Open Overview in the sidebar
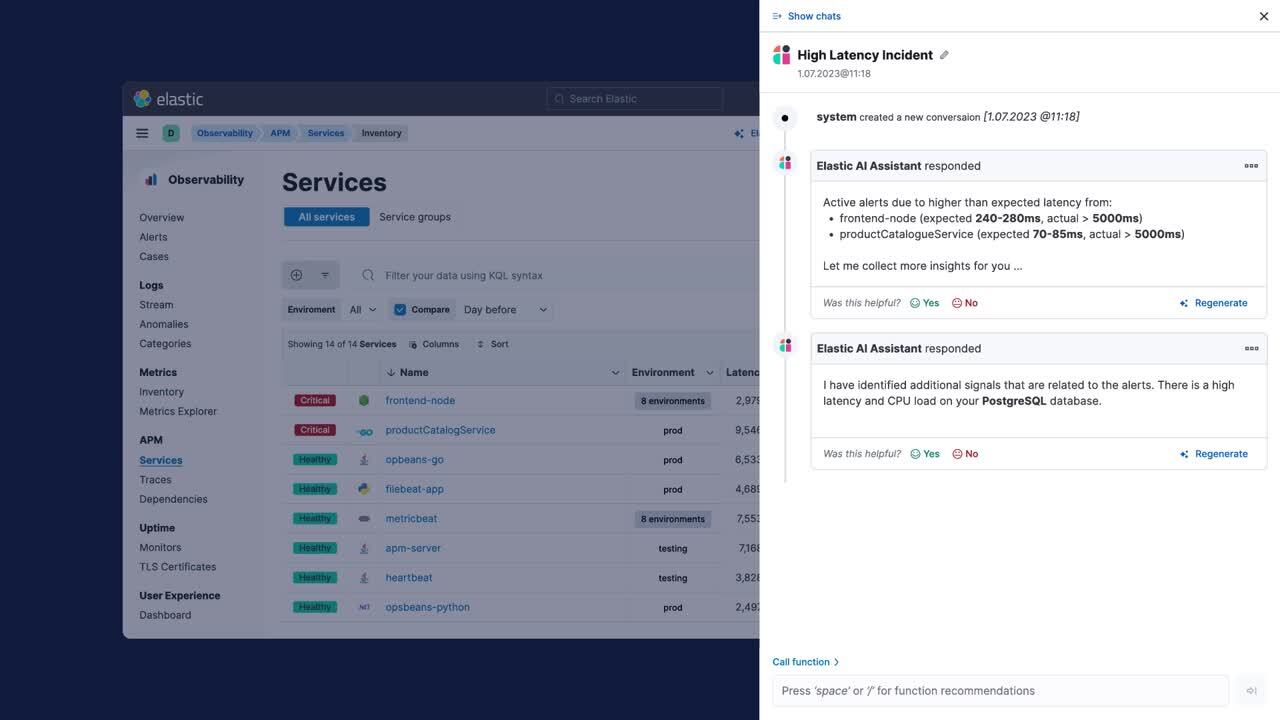 (162, 218)
